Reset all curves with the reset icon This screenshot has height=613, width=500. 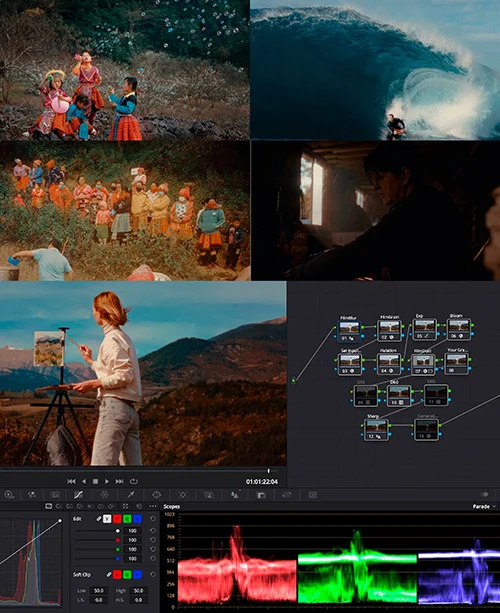(139, 506)
